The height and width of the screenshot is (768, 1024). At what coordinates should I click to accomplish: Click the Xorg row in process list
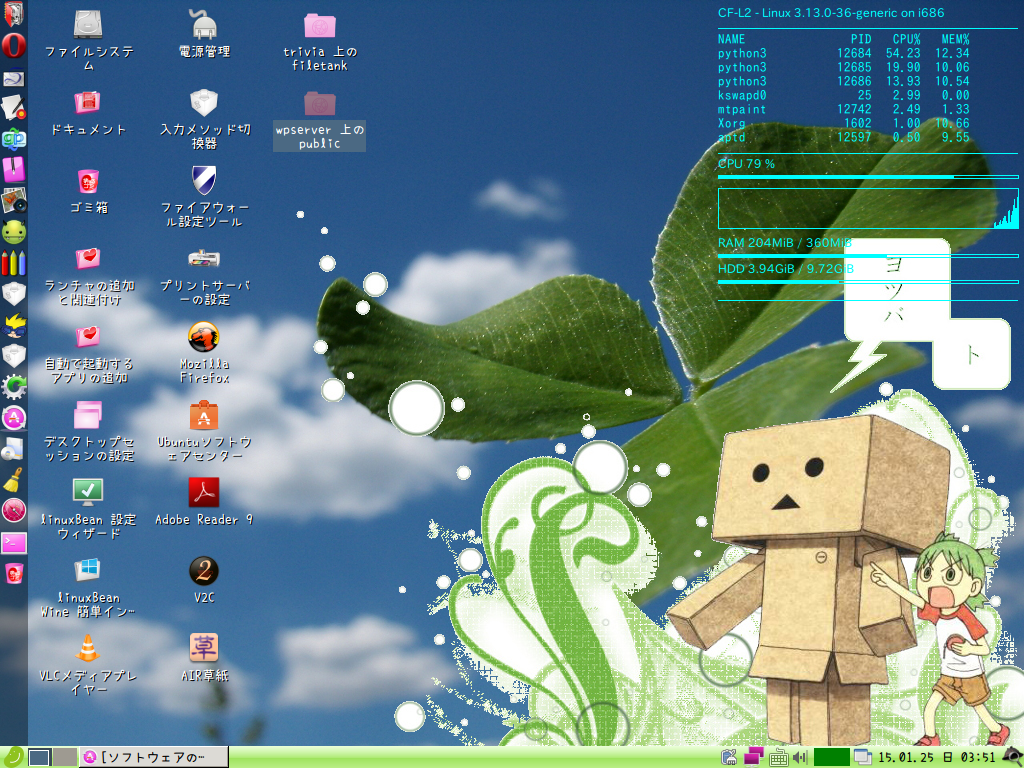844,123
